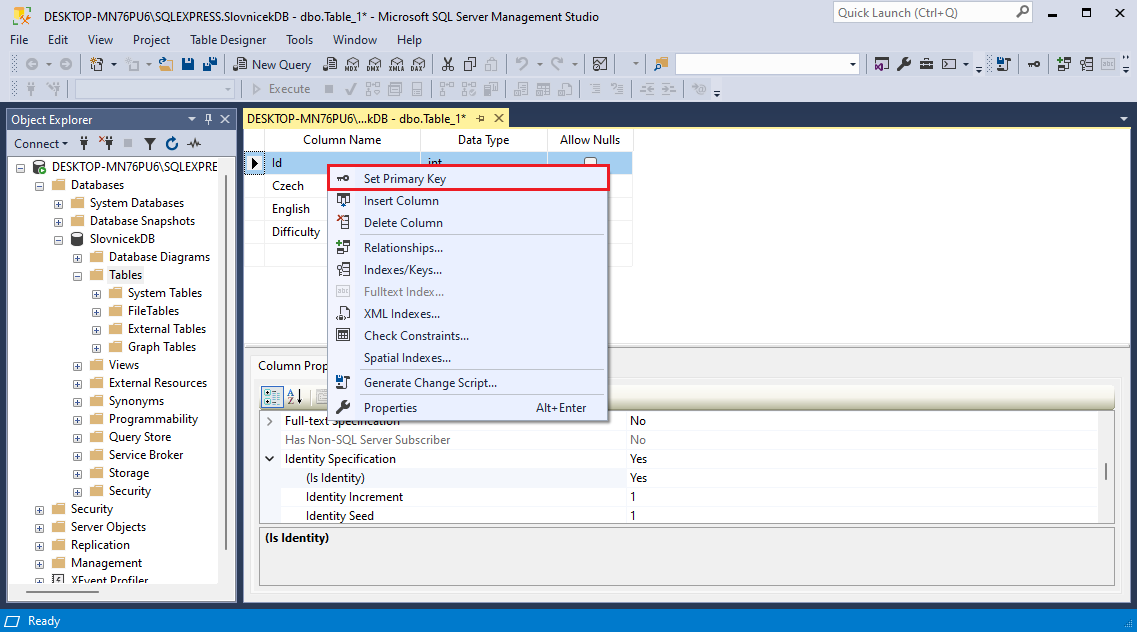Viewport: 1137px width, 632px height.
Task: Open the Table Designer menu
Action: point(228,40)
